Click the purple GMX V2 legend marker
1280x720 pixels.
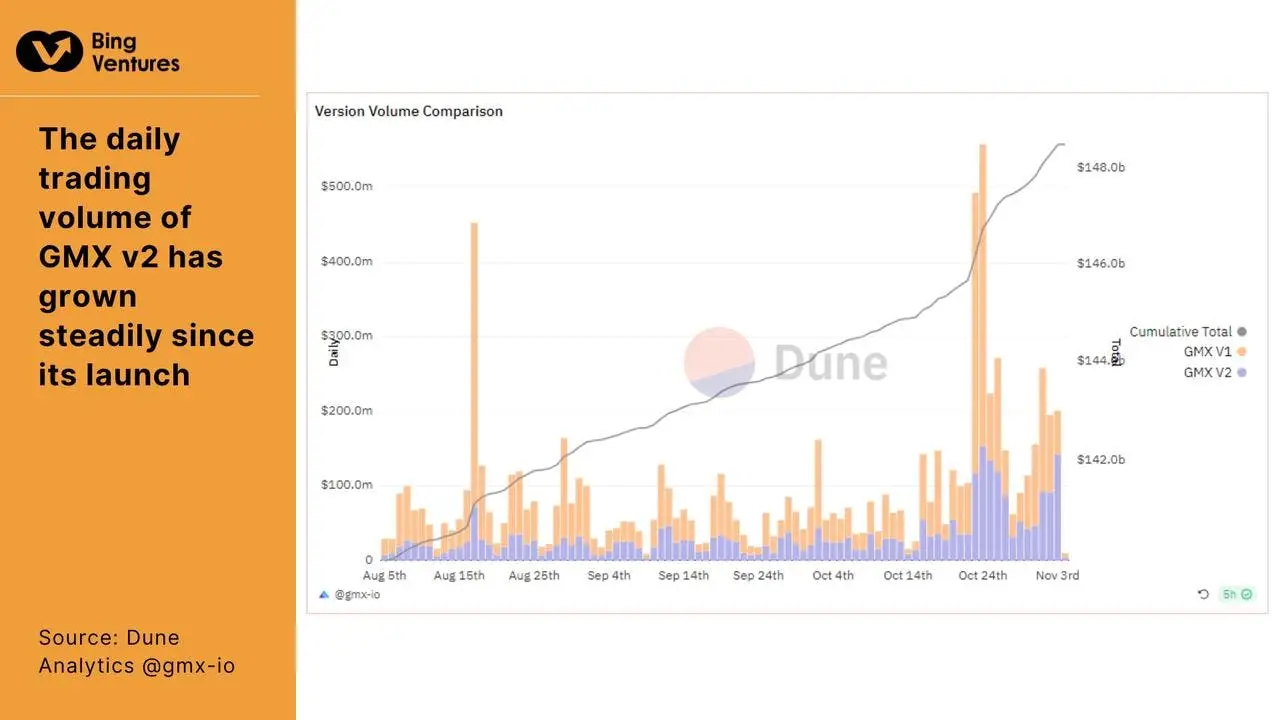coord(1241,372)
